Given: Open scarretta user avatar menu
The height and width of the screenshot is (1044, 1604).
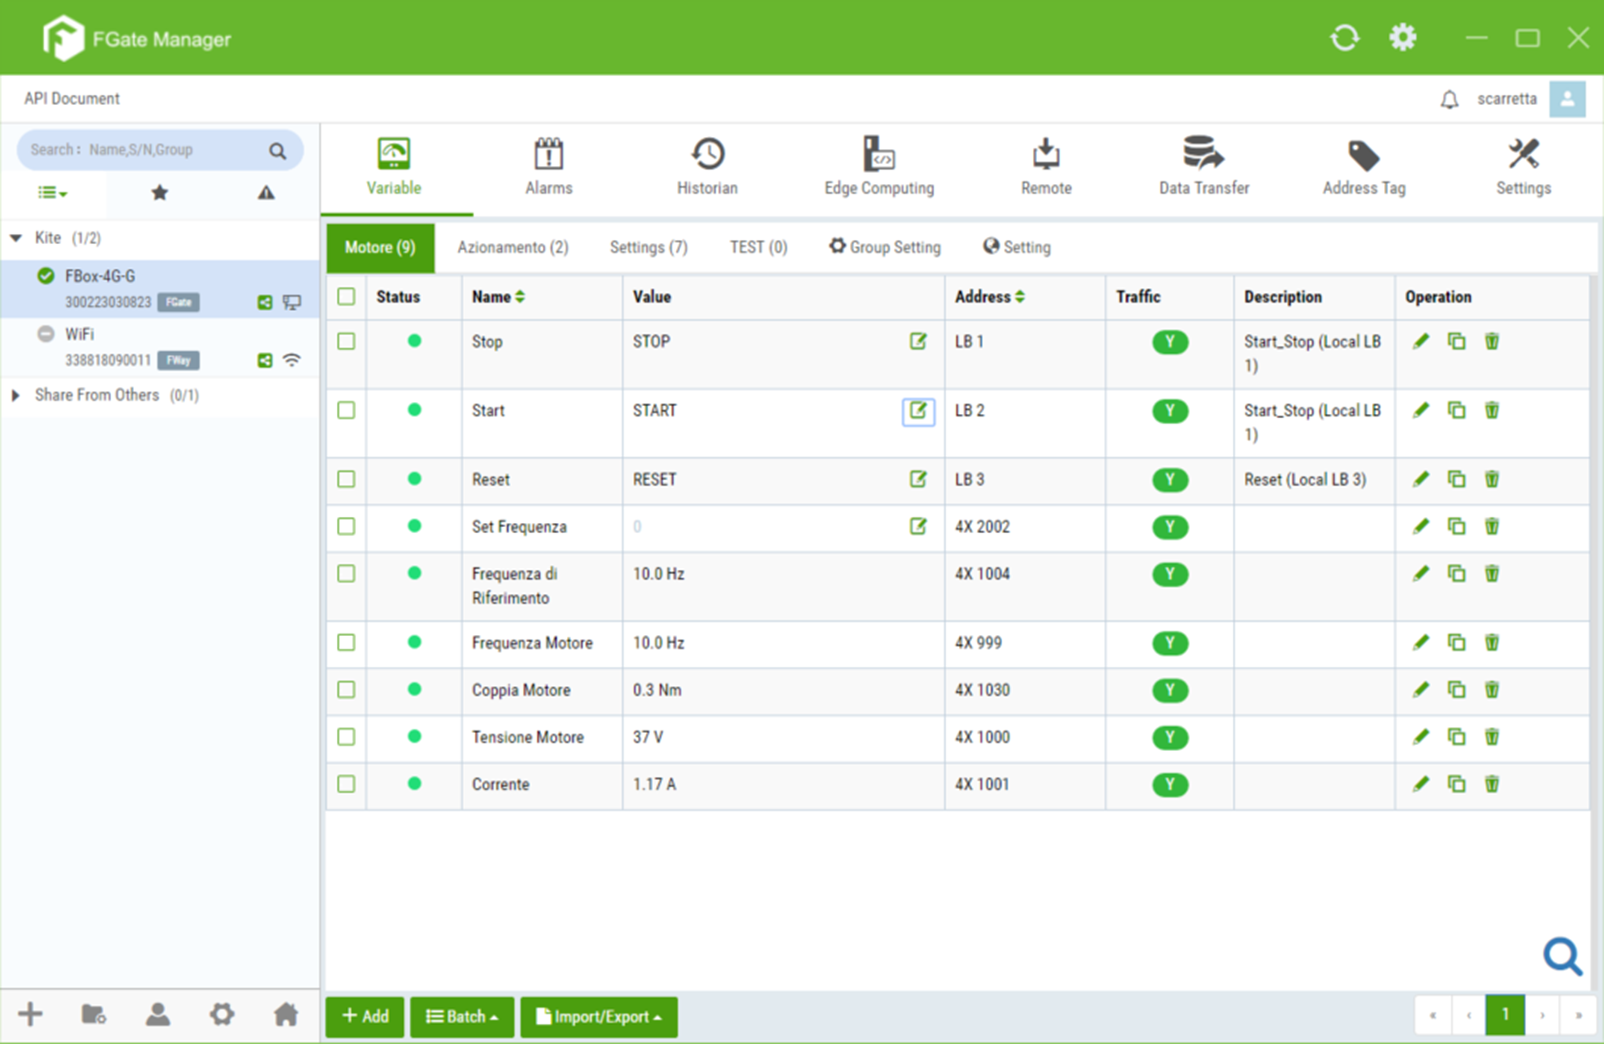Looking at the screenshot, I should point(1567,99).
